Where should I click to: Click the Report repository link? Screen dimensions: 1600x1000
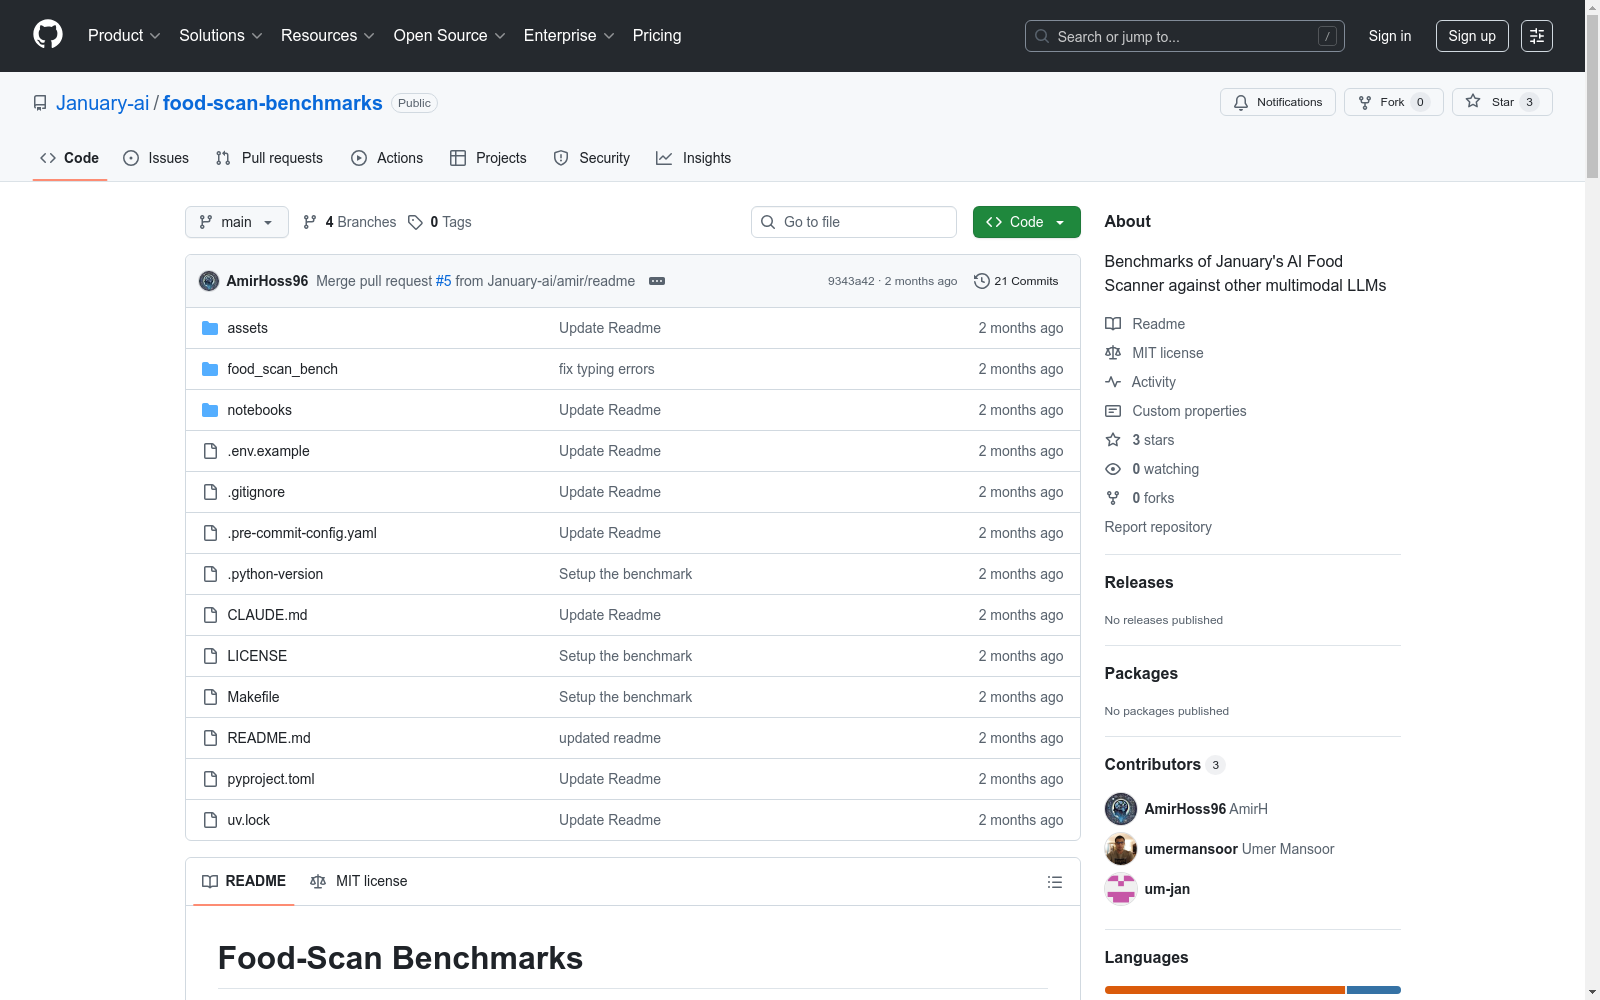tap(1158, 527)
